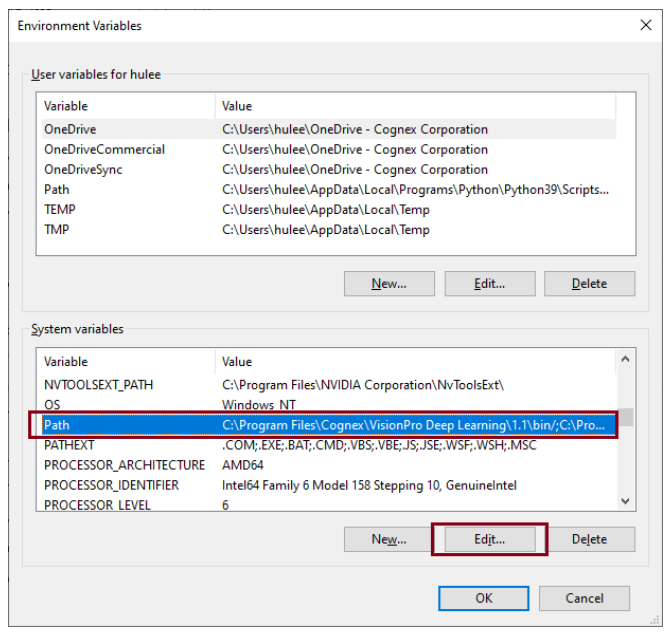This screenshot has width=668, height=635.
Task: Close the Environment Variables dialog
Action: [x=645, y=25]
